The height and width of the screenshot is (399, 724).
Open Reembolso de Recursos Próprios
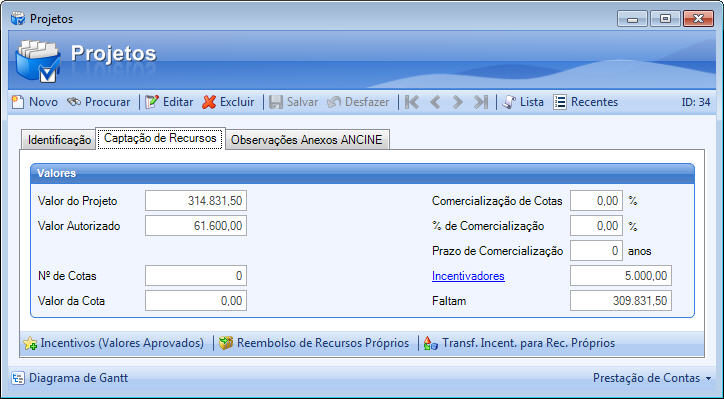tap(314, 343)
